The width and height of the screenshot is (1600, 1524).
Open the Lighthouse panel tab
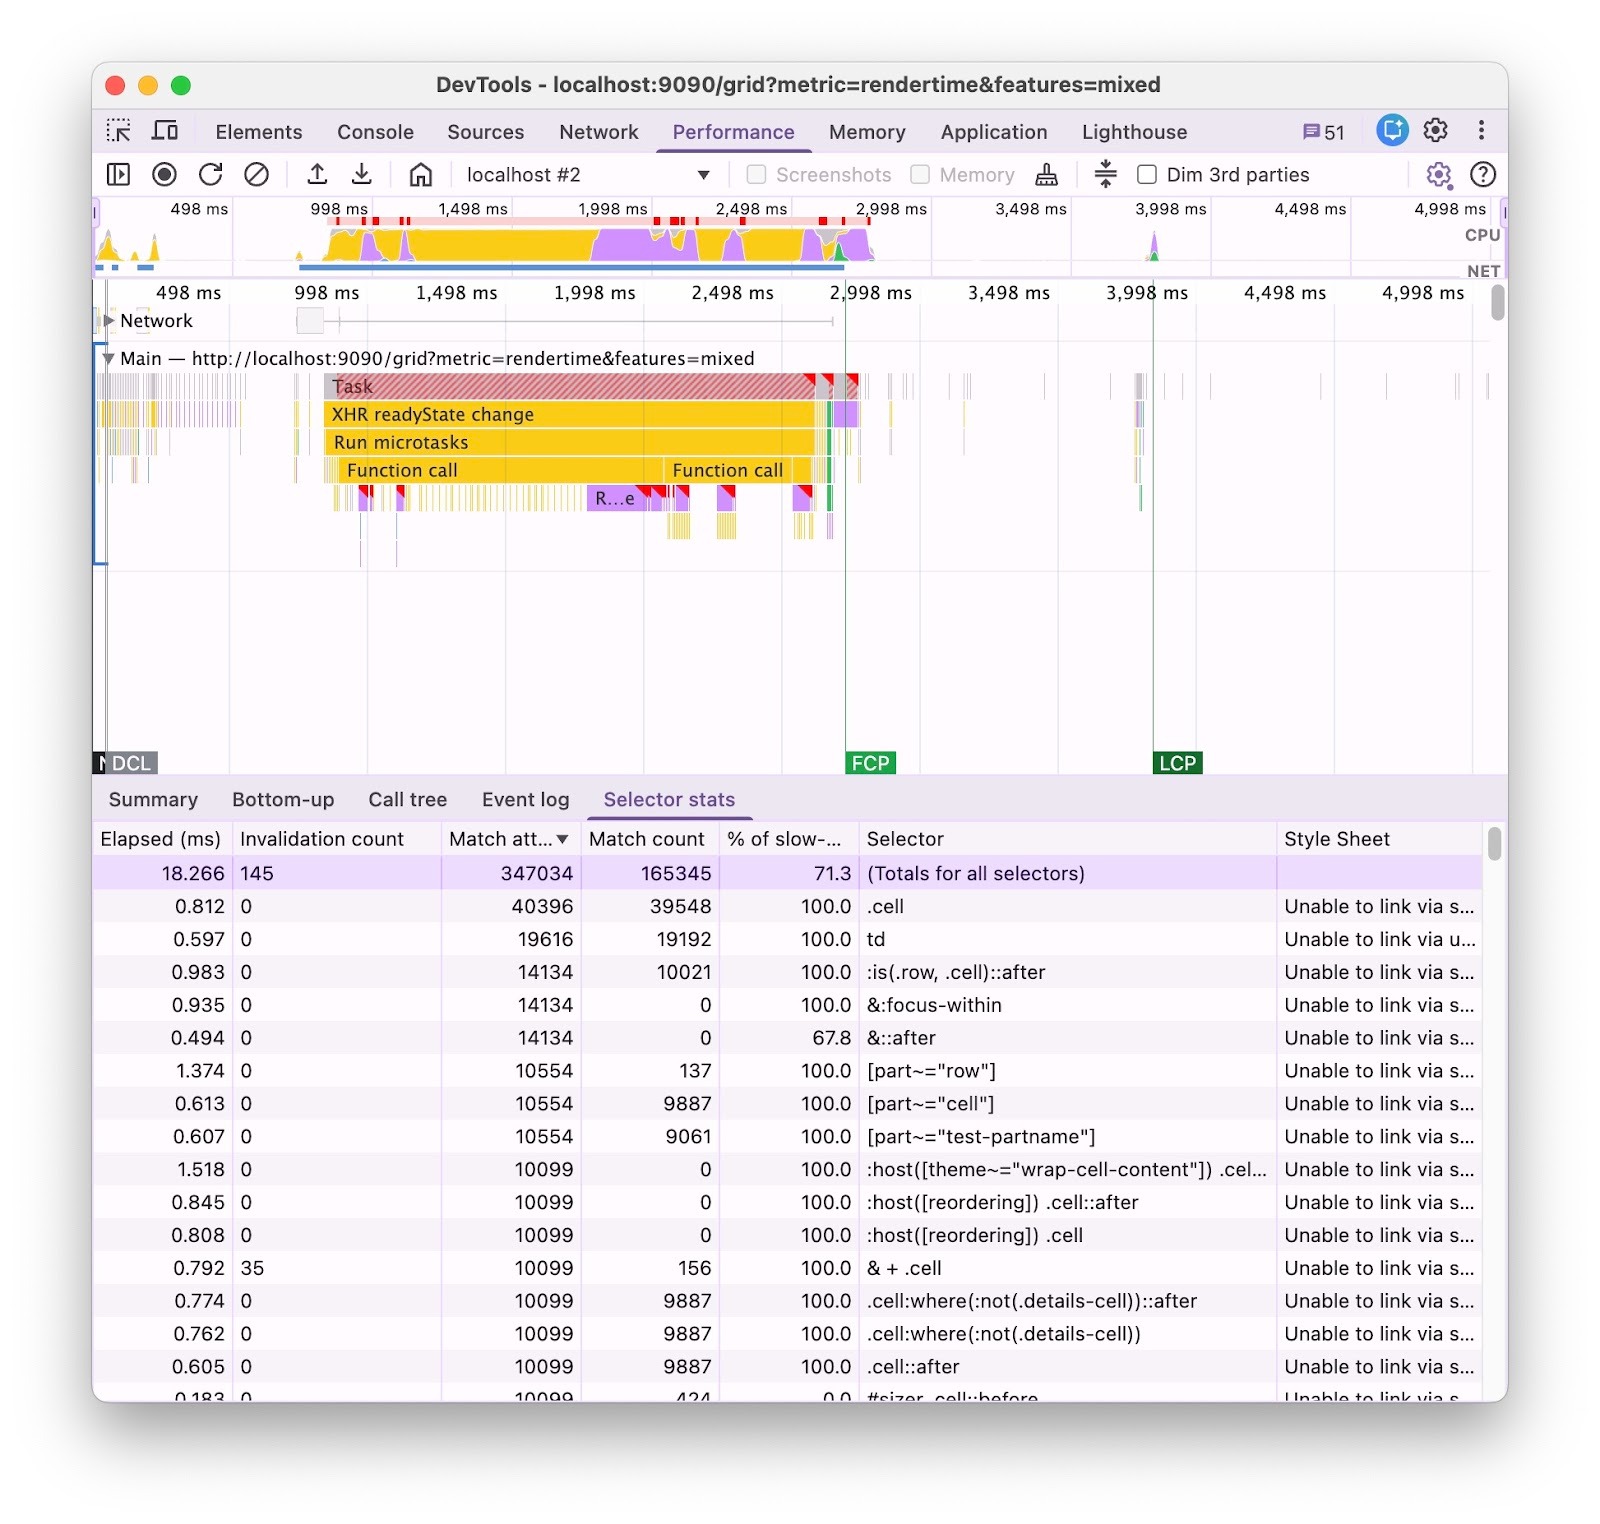[x=1134, y=132]
